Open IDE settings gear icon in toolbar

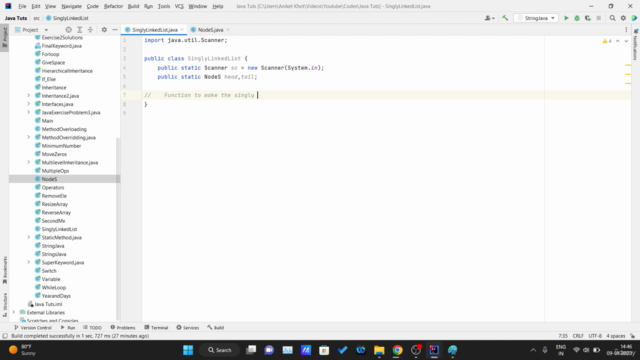coord(623,18)
